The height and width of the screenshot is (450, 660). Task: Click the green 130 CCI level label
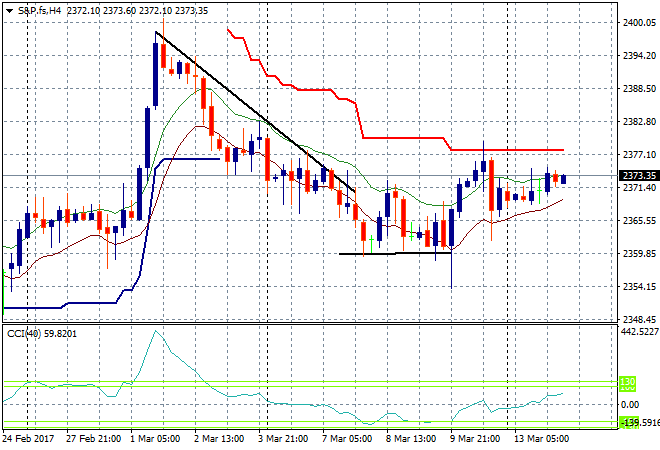click(x=627, y=382)
